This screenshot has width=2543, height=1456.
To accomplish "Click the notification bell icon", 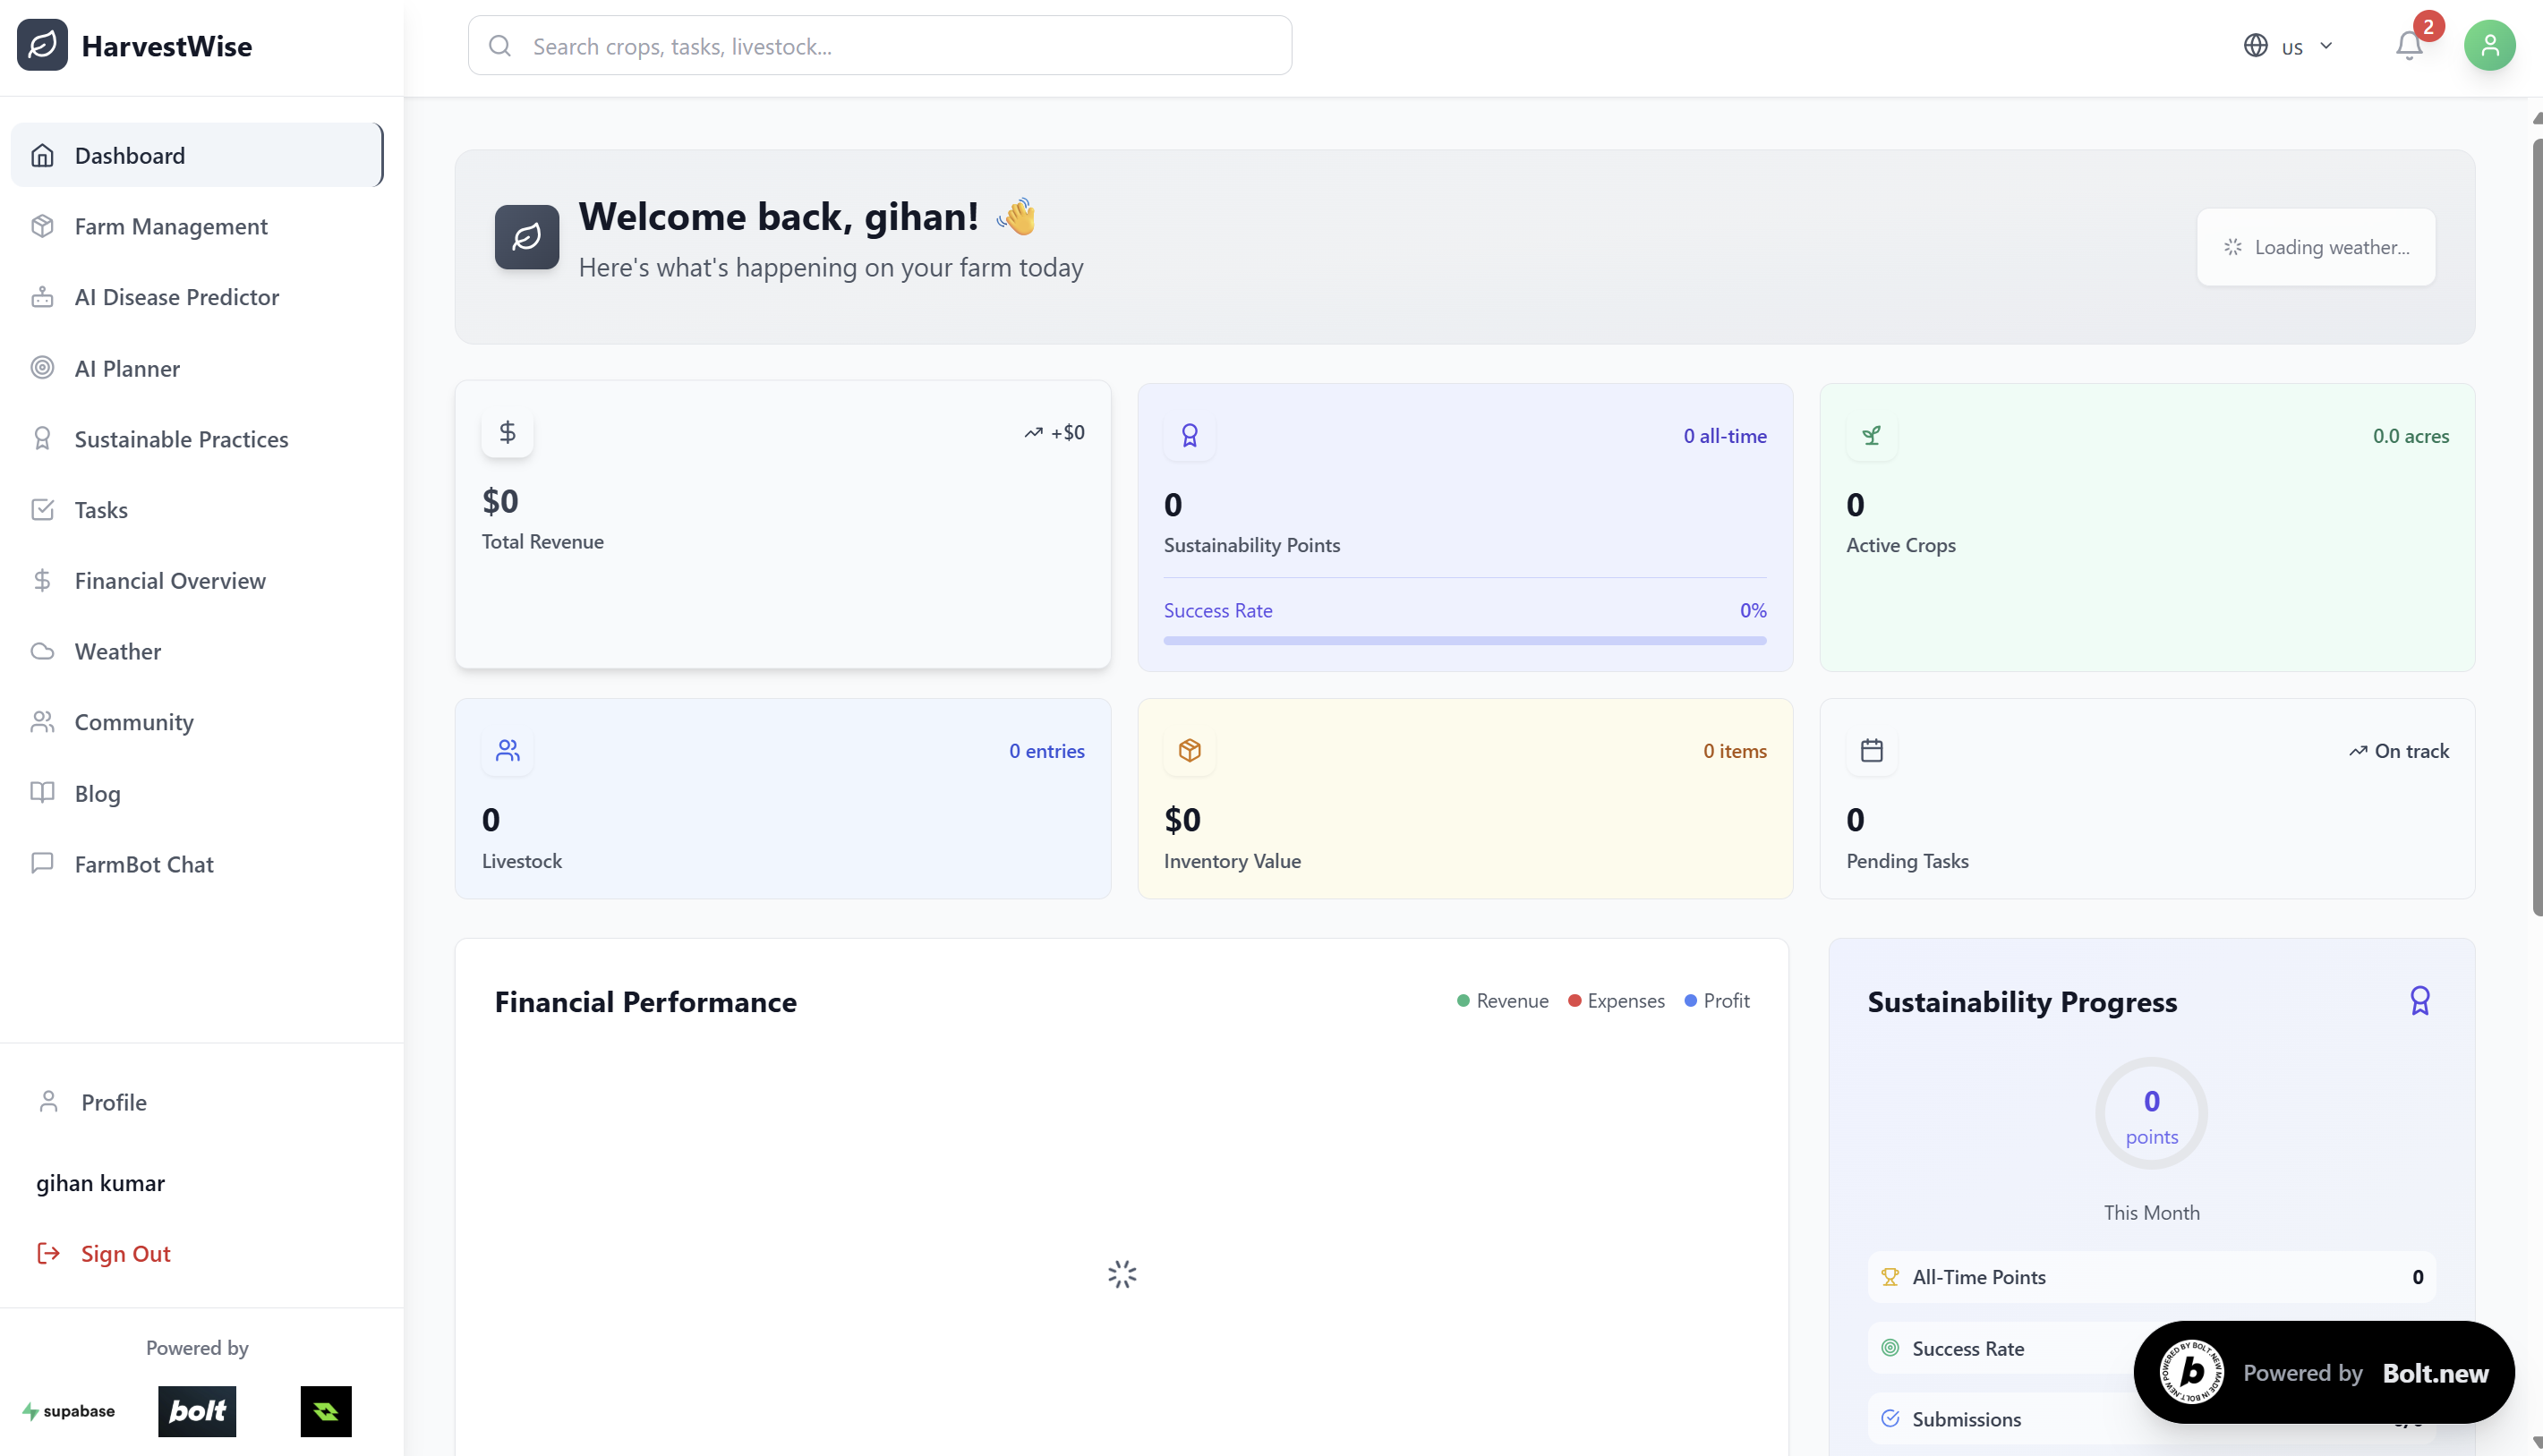I will point(2408,46).
